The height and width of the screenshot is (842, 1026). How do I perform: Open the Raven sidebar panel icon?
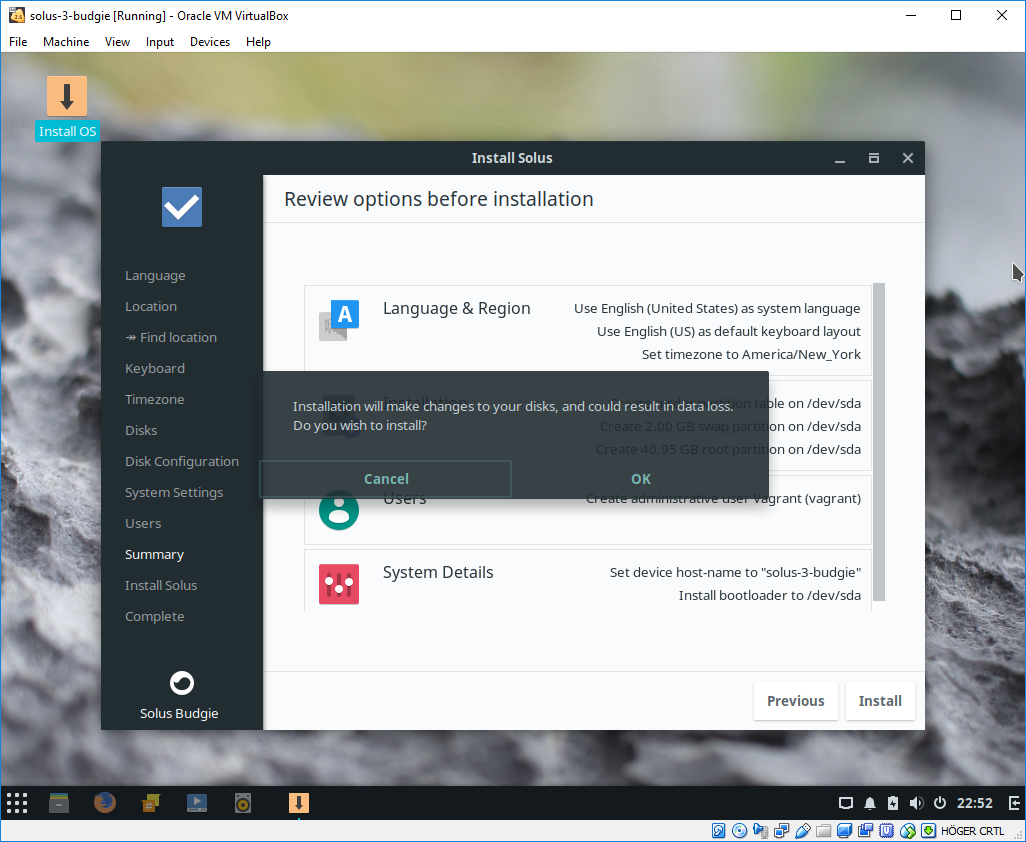coord(1014,803)
